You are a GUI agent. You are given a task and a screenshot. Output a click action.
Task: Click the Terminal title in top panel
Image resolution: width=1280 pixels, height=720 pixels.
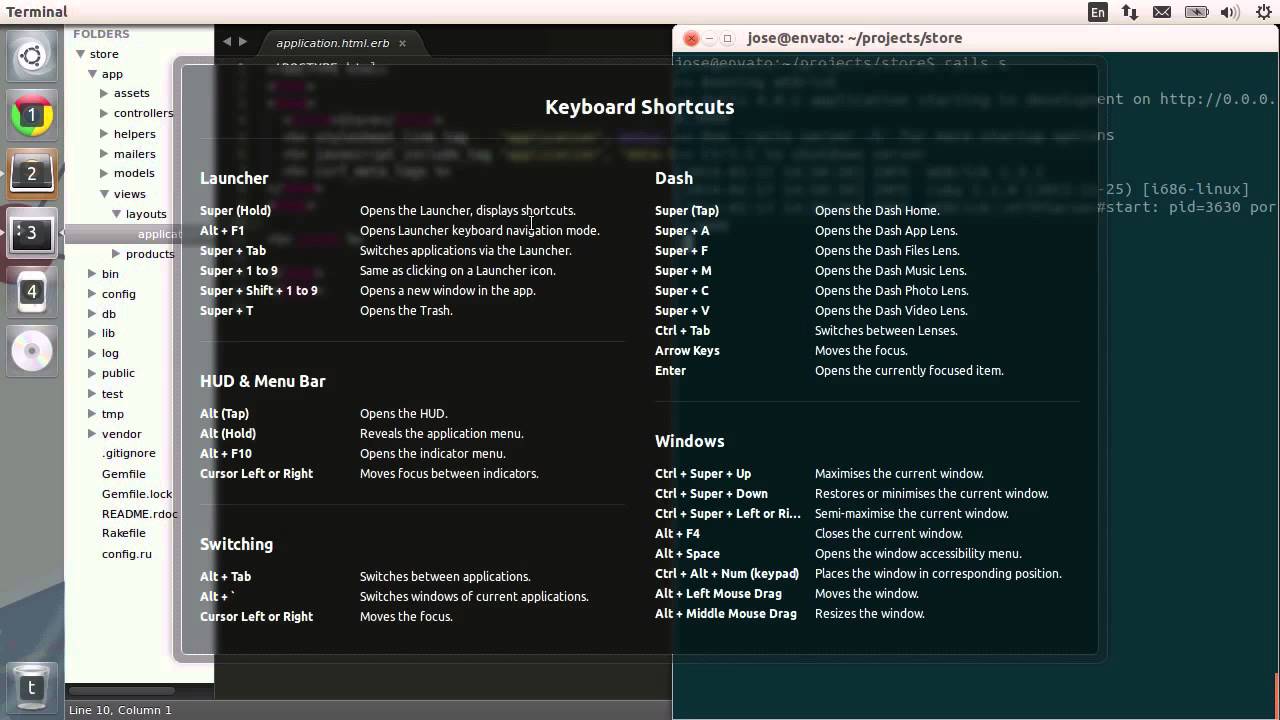(37, 12)
